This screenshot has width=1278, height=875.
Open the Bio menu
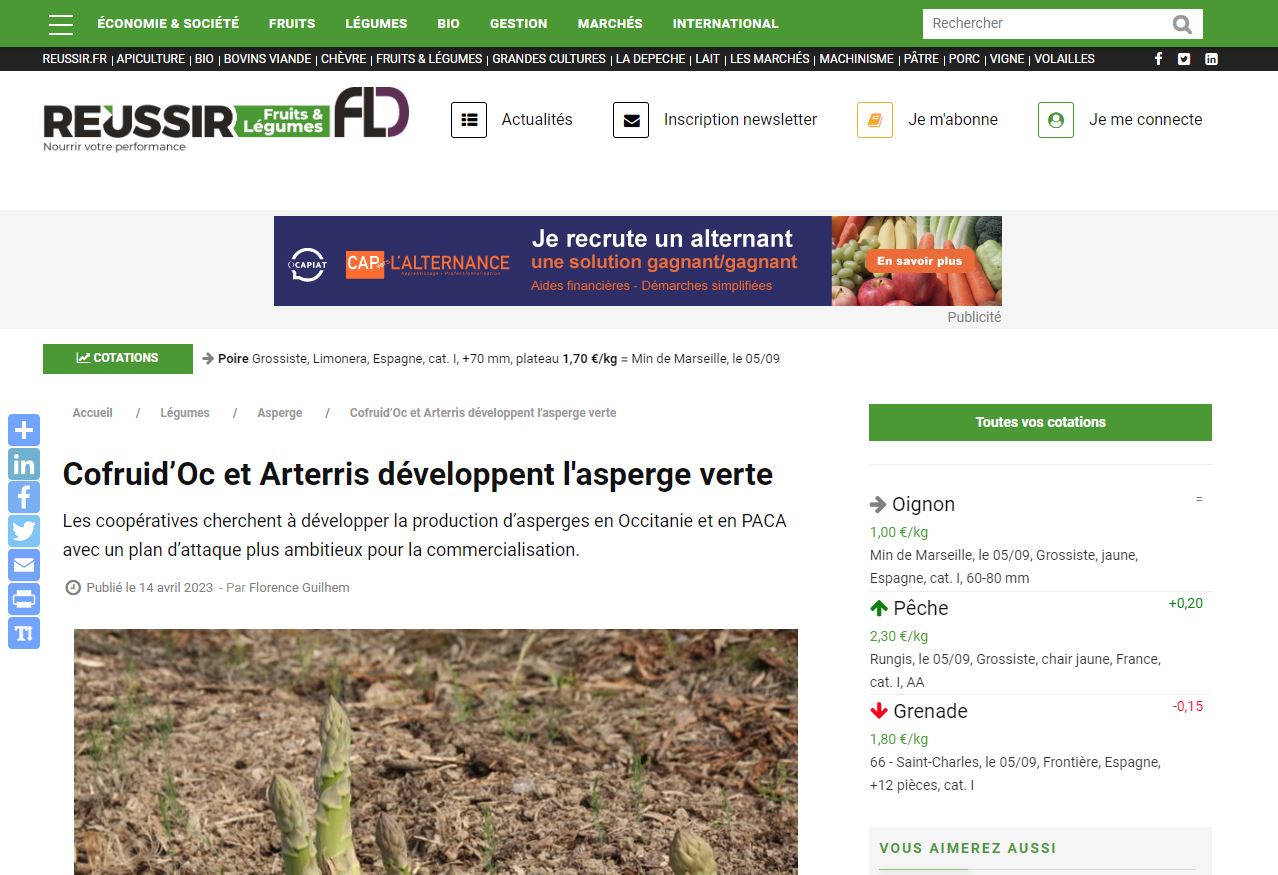point(448,23)
